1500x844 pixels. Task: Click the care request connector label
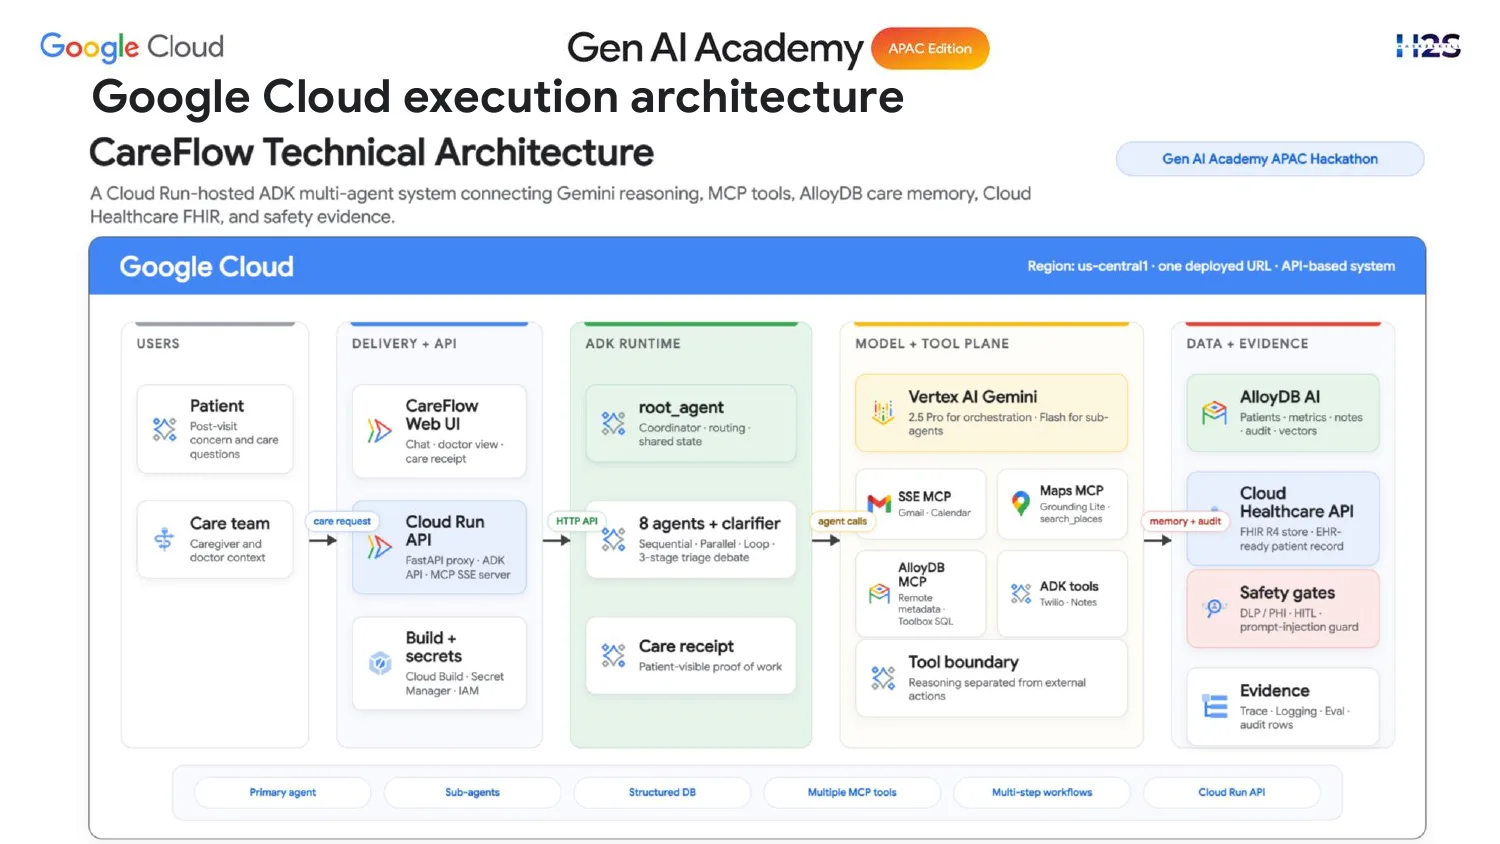tap(342, 521)
